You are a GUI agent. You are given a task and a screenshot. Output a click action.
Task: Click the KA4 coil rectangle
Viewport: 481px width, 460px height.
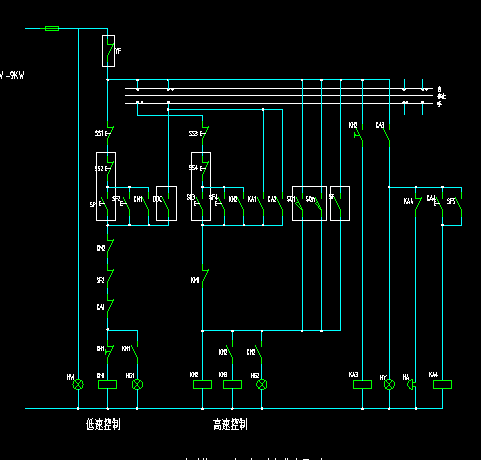[x=442, y=384]
